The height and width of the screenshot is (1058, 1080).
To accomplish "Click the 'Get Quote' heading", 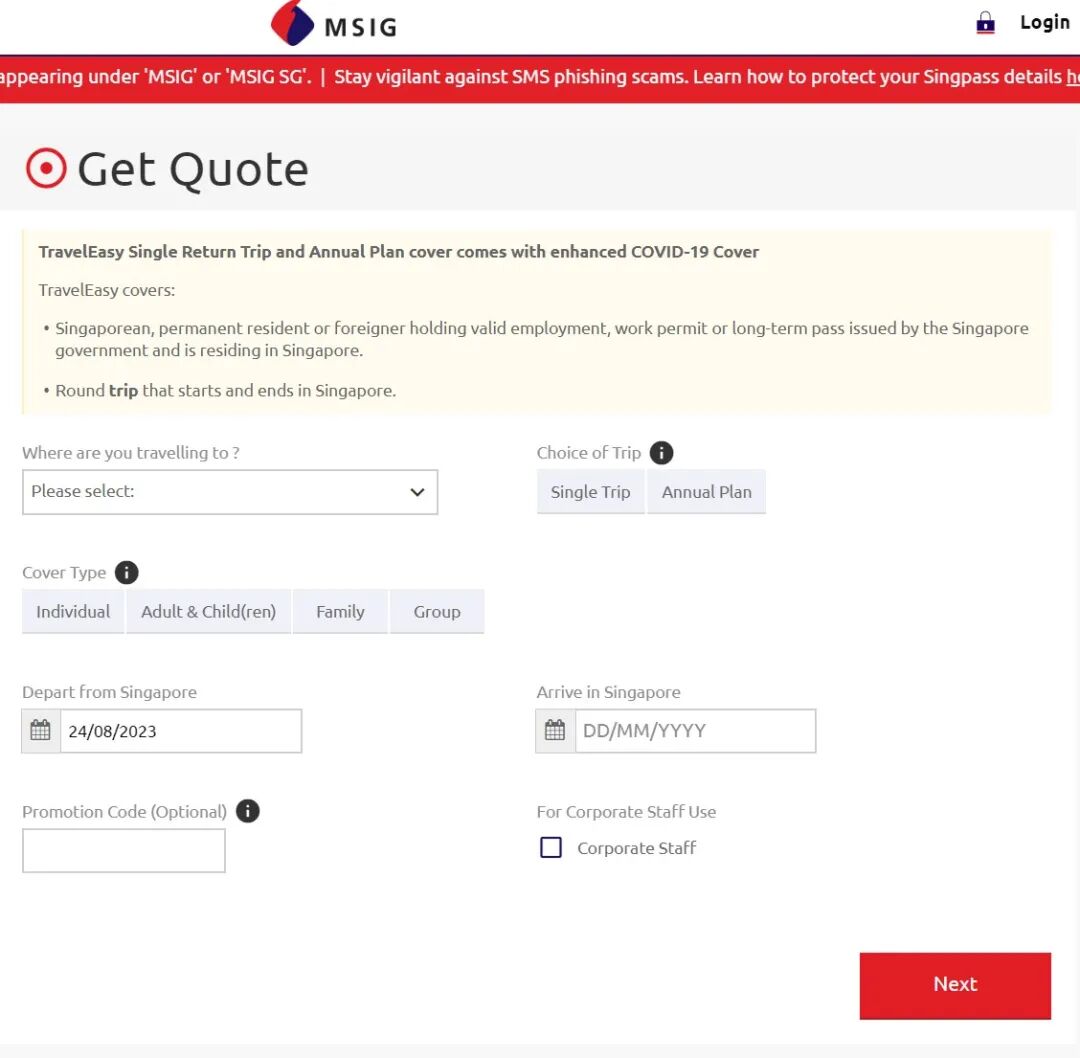I will click(193, 169).
